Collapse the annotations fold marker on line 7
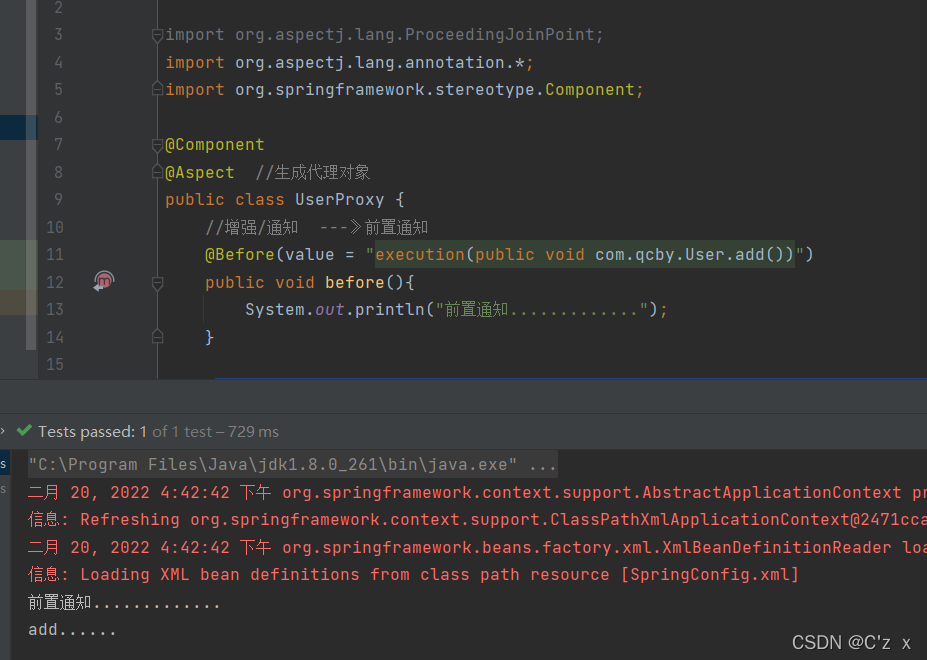Viewport: 927px width, 660px height. (x=157, y=145)
